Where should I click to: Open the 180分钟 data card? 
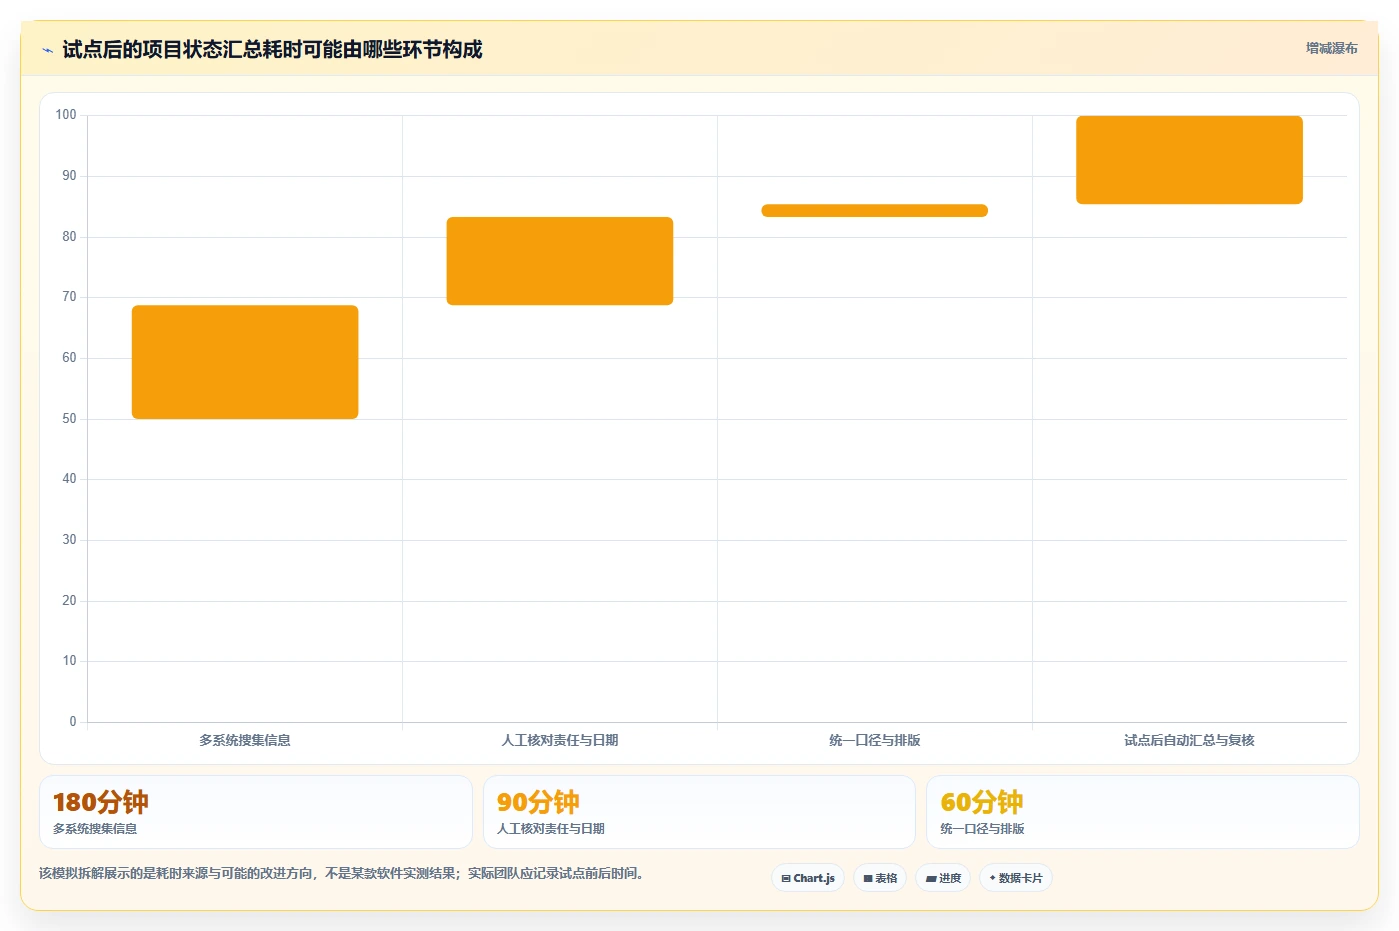[256, 812]
